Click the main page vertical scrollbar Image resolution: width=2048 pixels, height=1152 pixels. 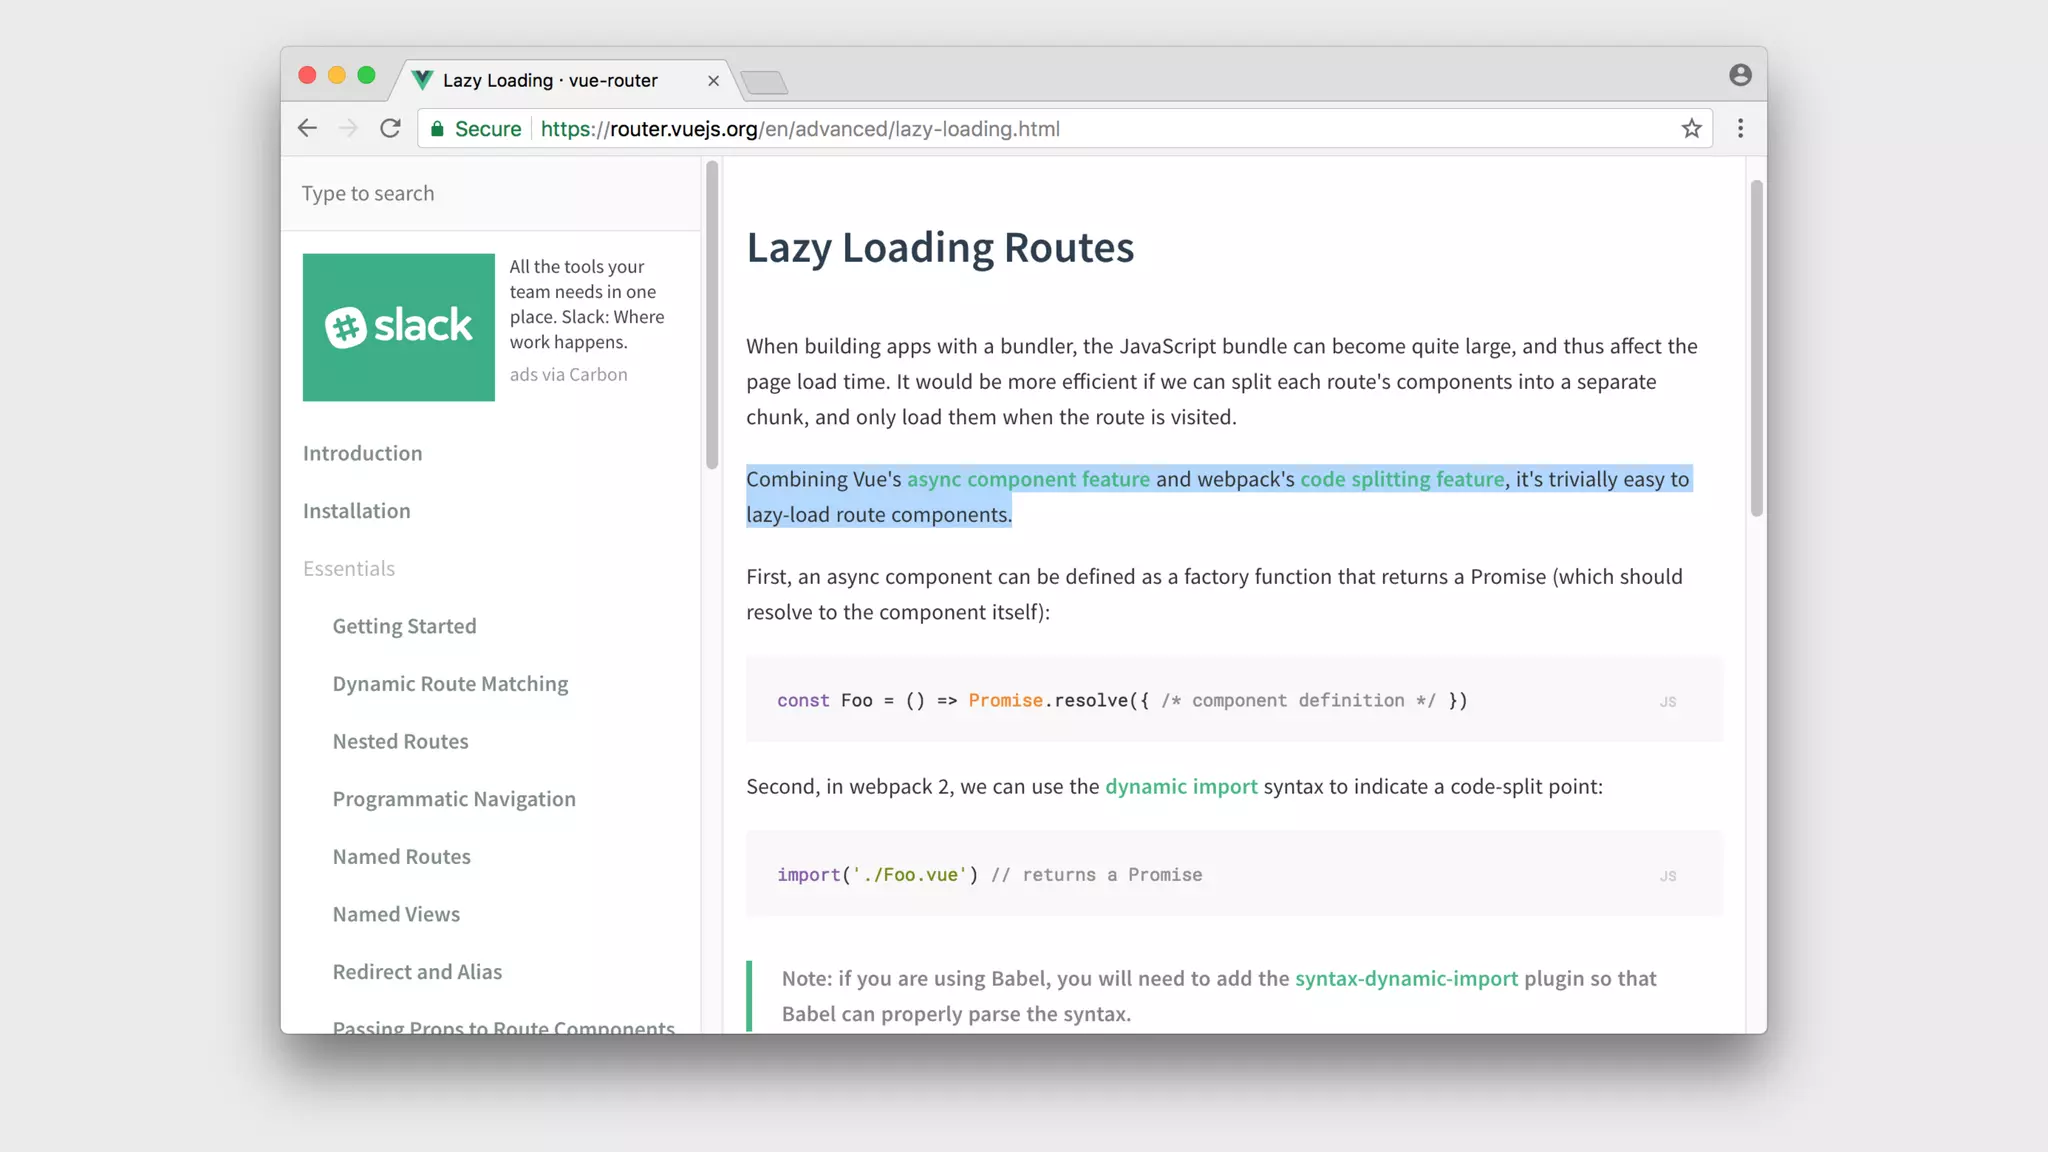(x=1756, y=348)
